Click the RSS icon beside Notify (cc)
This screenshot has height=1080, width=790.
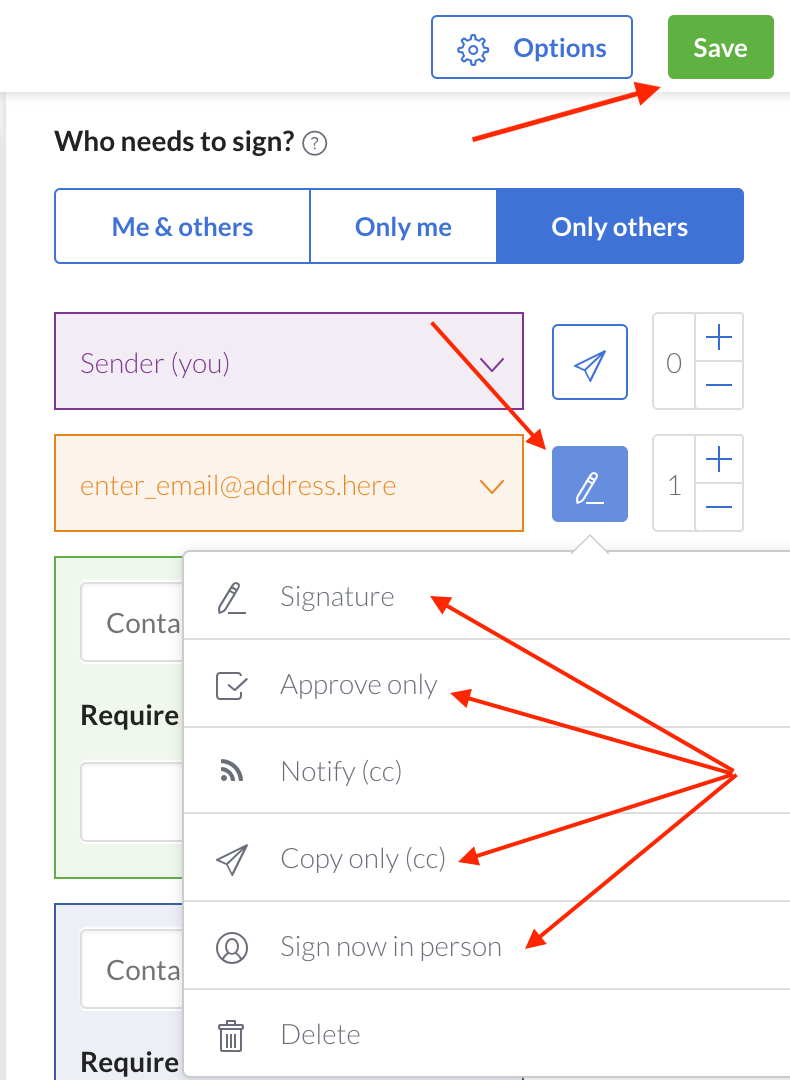click(231, 771)
